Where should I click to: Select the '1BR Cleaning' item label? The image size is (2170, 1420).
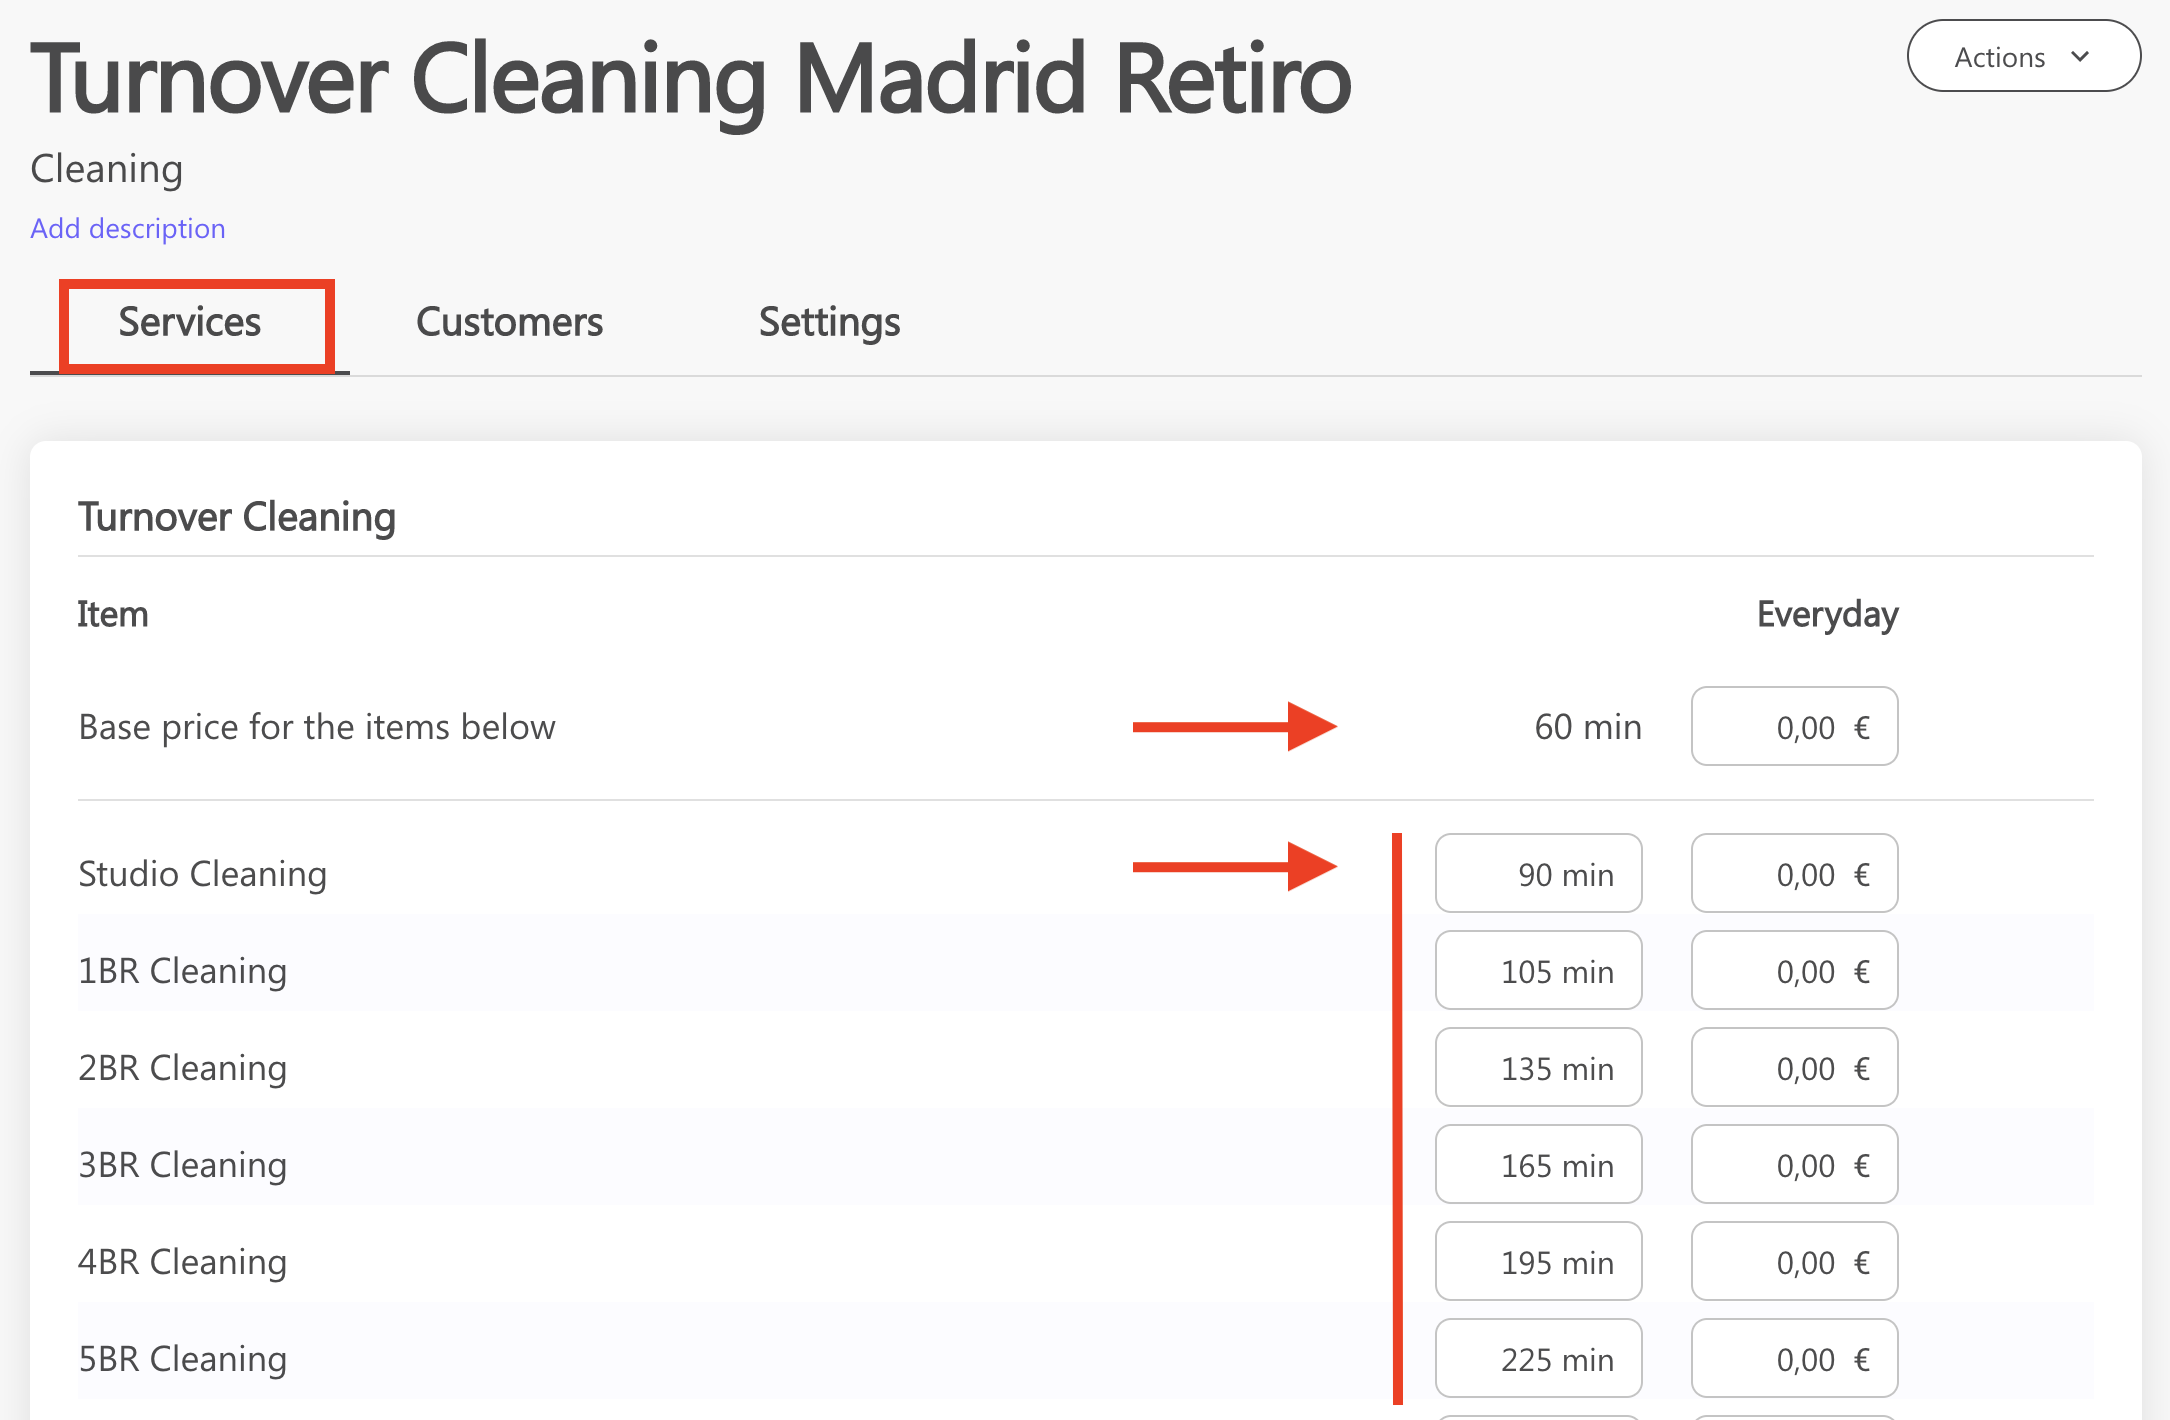[x=183, y=971]
